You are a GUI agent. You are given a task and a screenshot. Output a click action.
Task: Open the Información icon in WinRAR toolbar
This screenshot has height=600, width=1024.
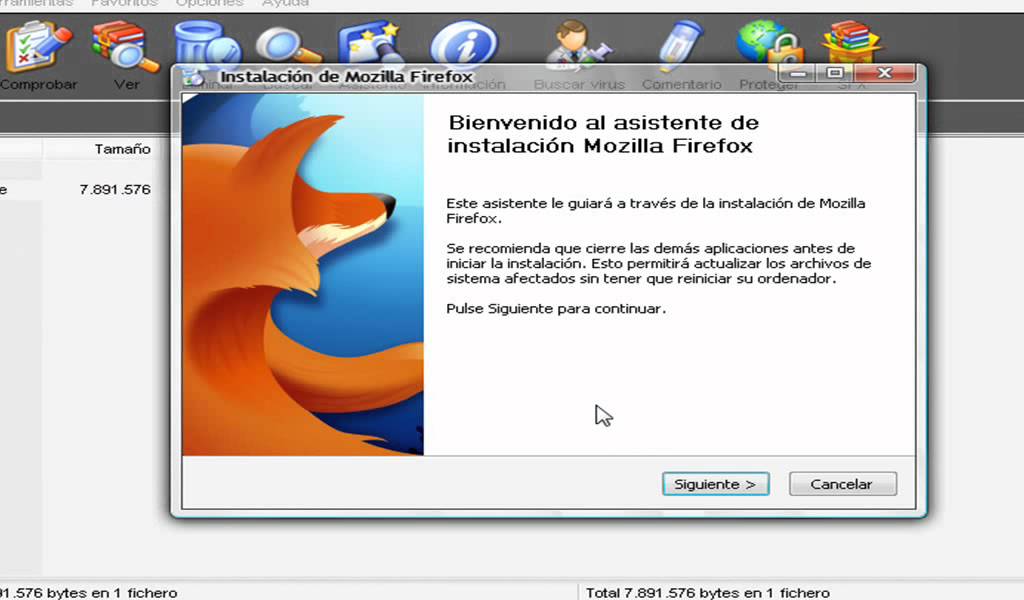coord(464,43)
